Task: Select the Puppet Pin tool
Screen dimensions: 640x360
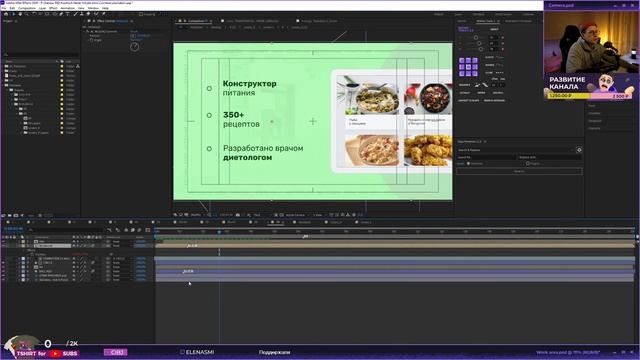Action: 103,14
